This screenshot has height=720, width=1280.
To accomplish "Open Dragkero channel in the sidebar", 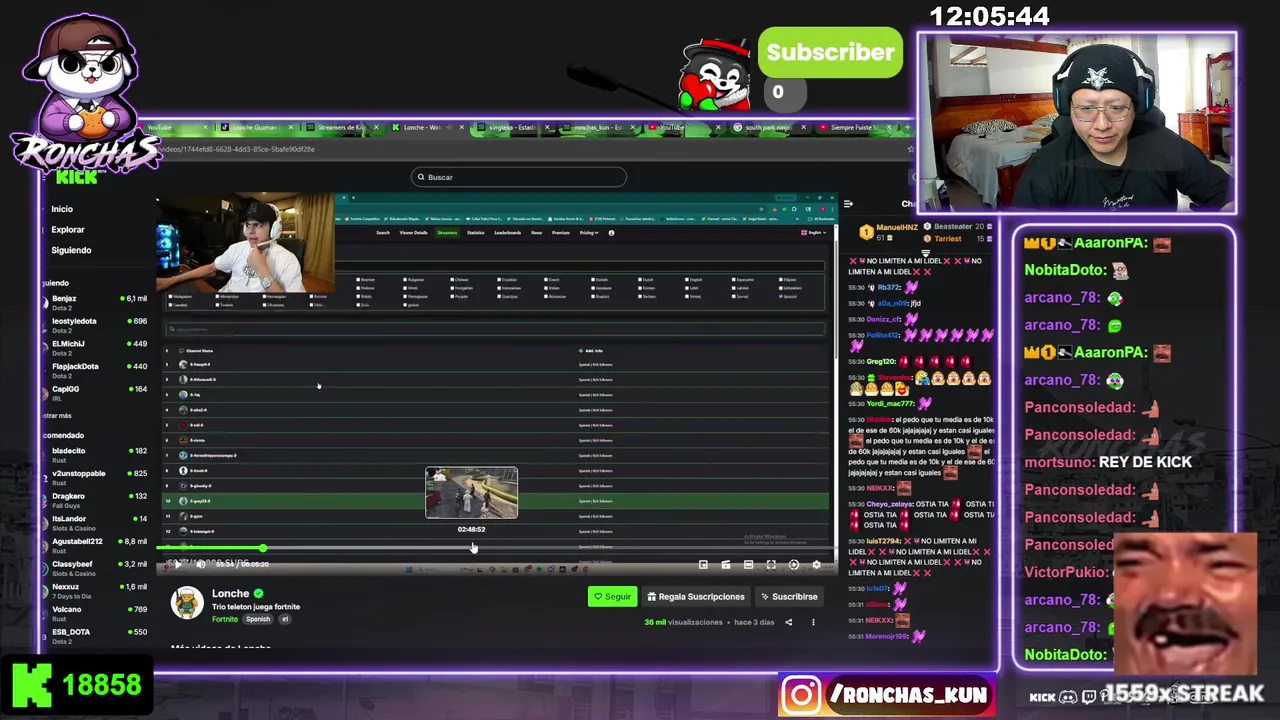I will point(96,499).
